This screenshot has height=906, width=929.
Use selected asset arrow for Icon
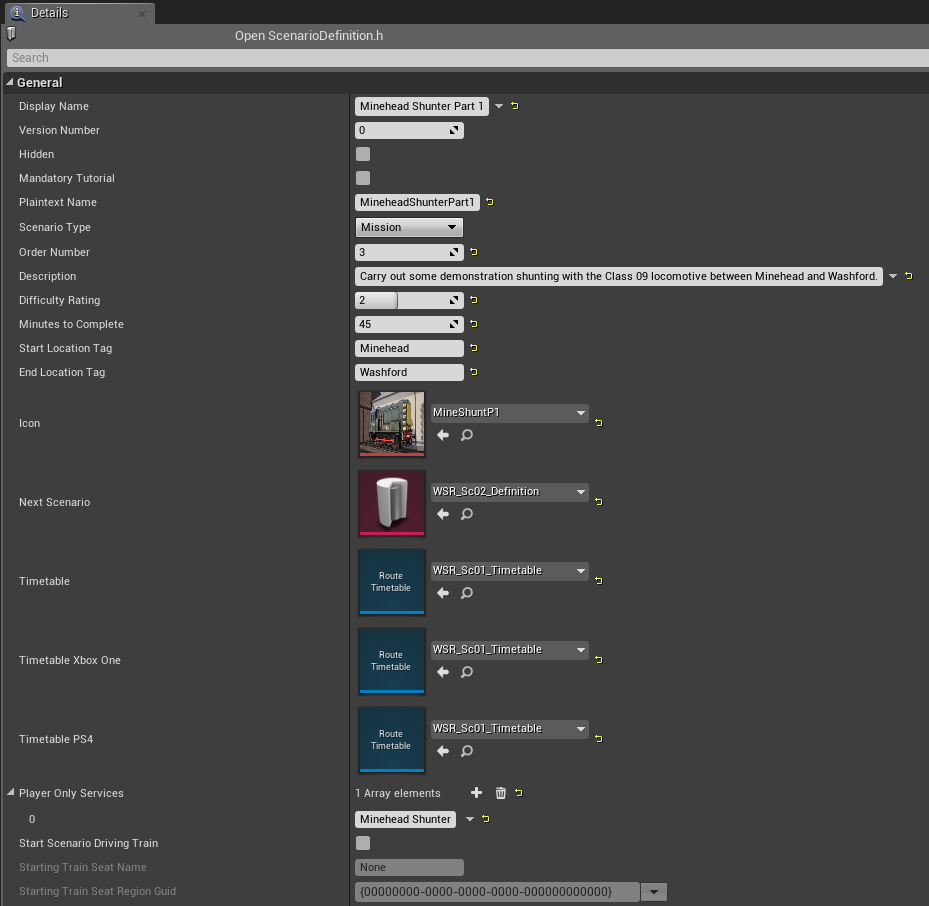click(443, 435)
